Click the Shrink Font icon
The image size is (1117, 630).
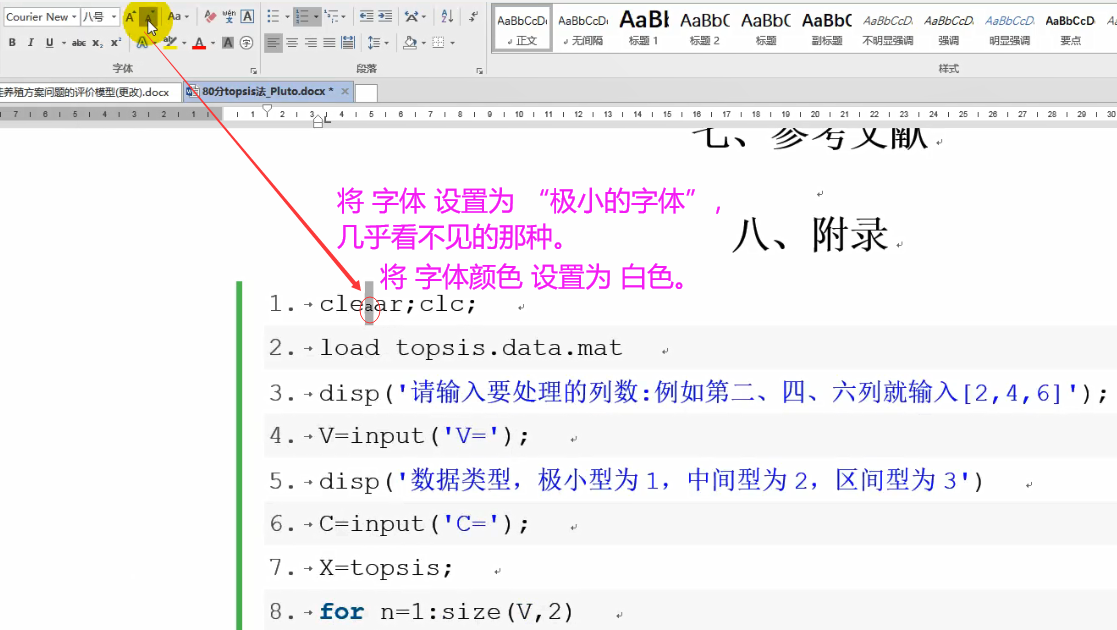(x=149, y=17)
